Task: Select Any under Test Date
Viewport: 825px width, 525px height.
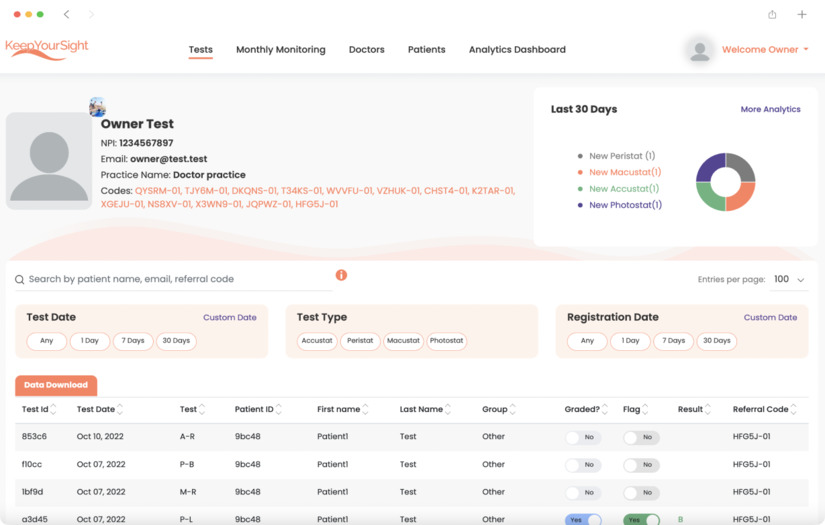Action: click(46, 341)
